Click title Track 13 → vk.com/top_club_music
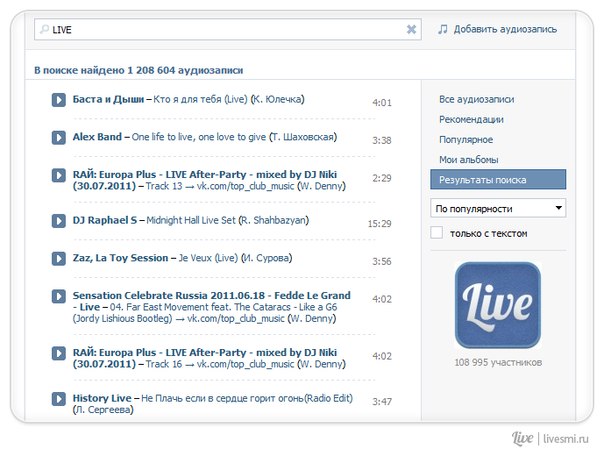 click(x=220, y=186)
